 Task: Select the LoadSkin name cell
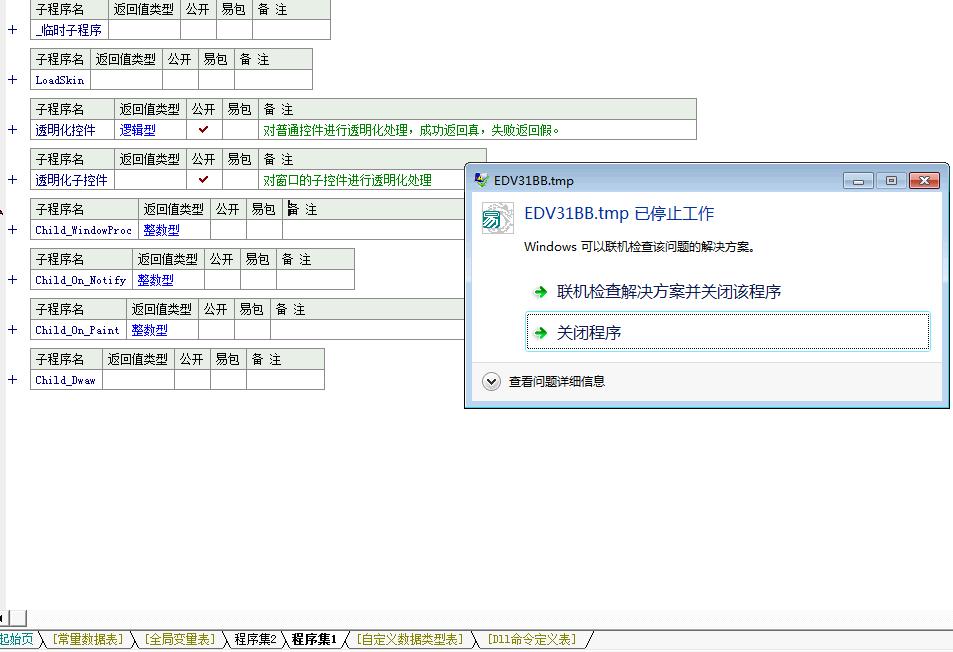(x=60, y=80)
